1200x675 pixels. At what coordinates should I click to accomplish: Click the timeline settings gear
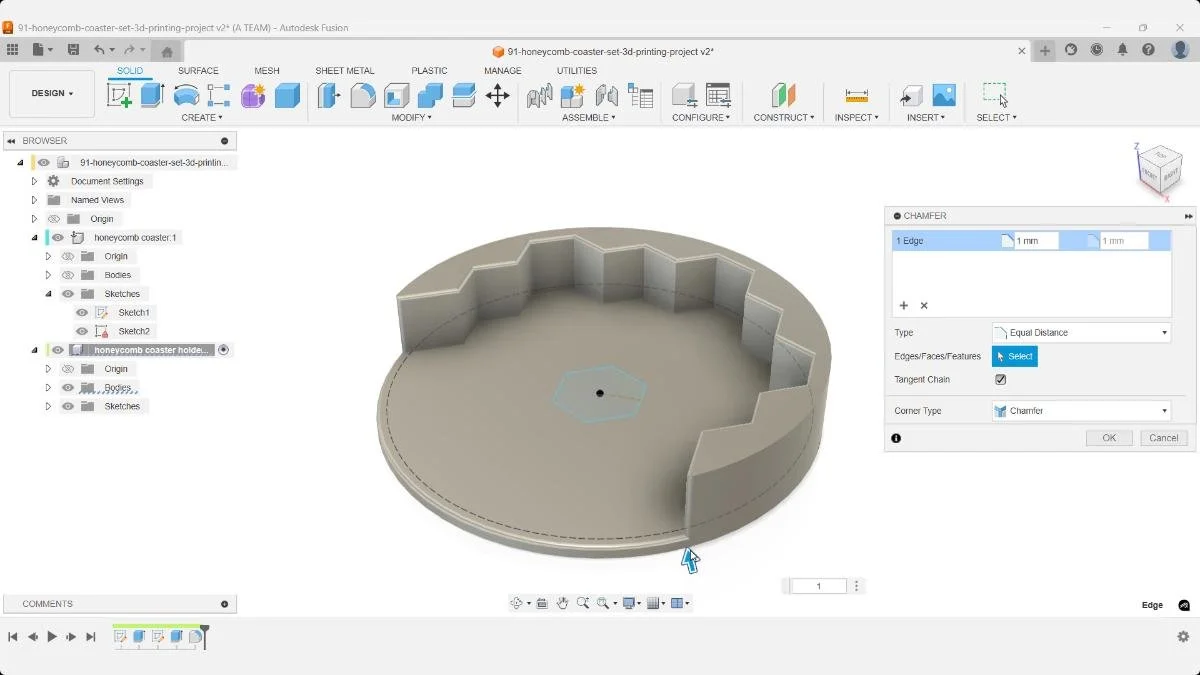coord(1183,637)
